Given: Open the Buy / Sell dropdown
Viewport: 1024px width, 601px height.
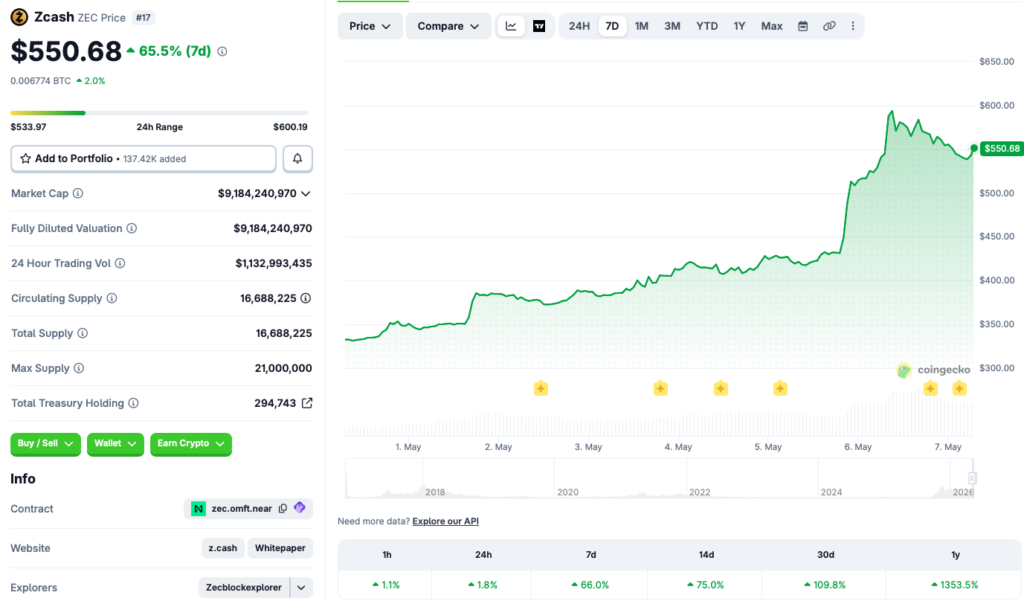Looking at the screenshot, I should [45, 444].
